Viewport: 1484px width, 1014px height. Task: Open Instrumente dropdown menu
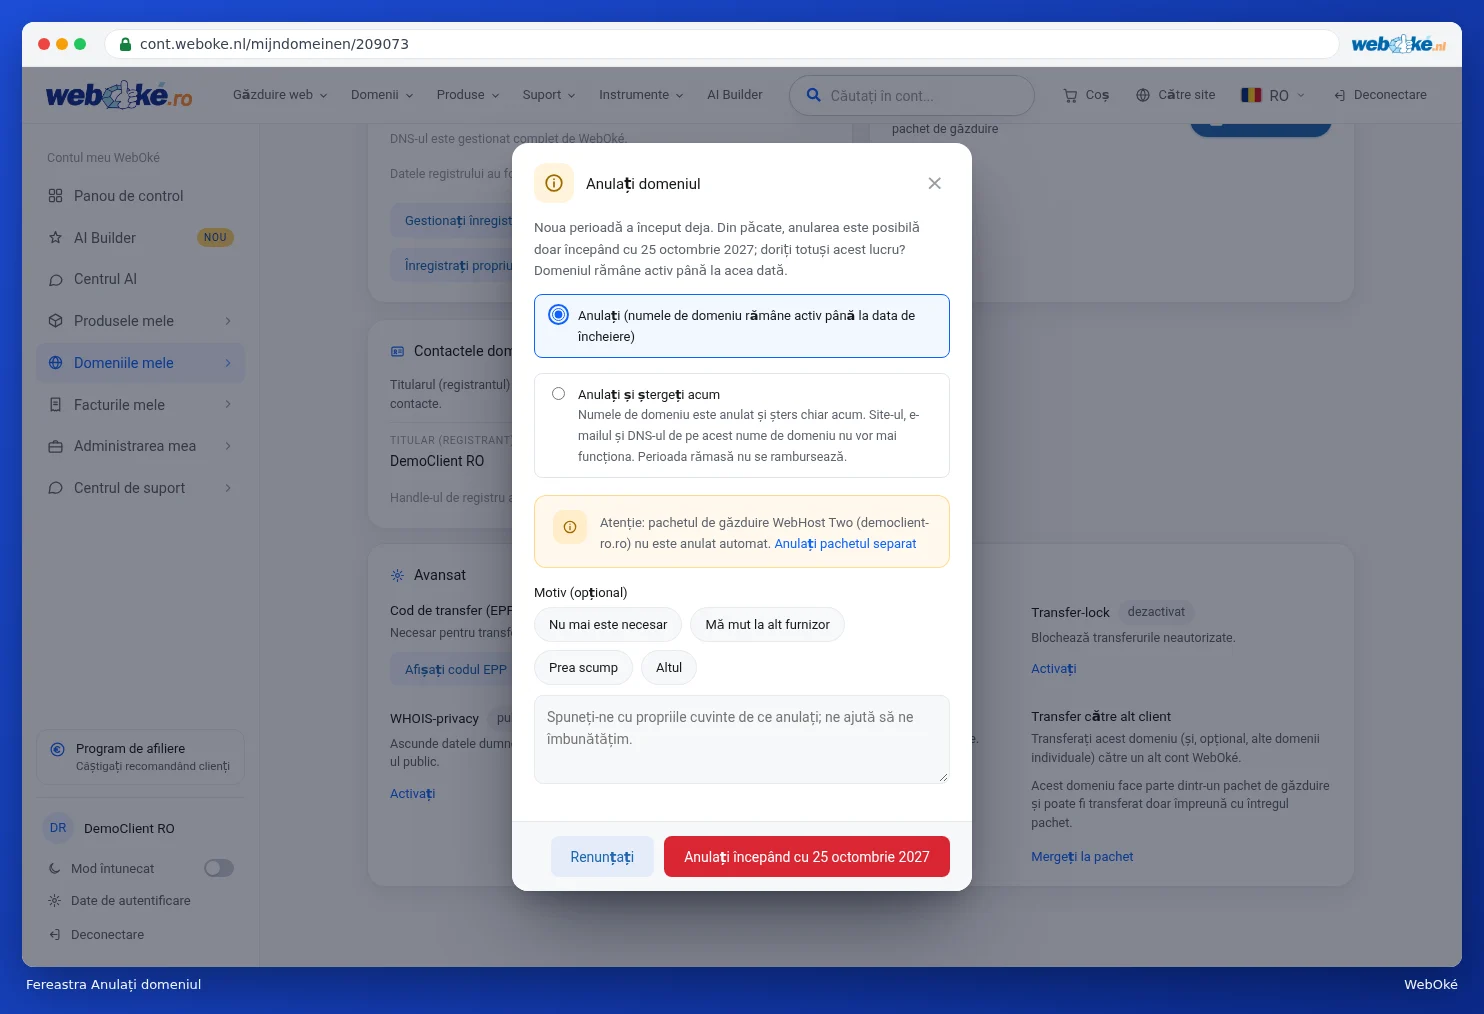tap(641, 95)
